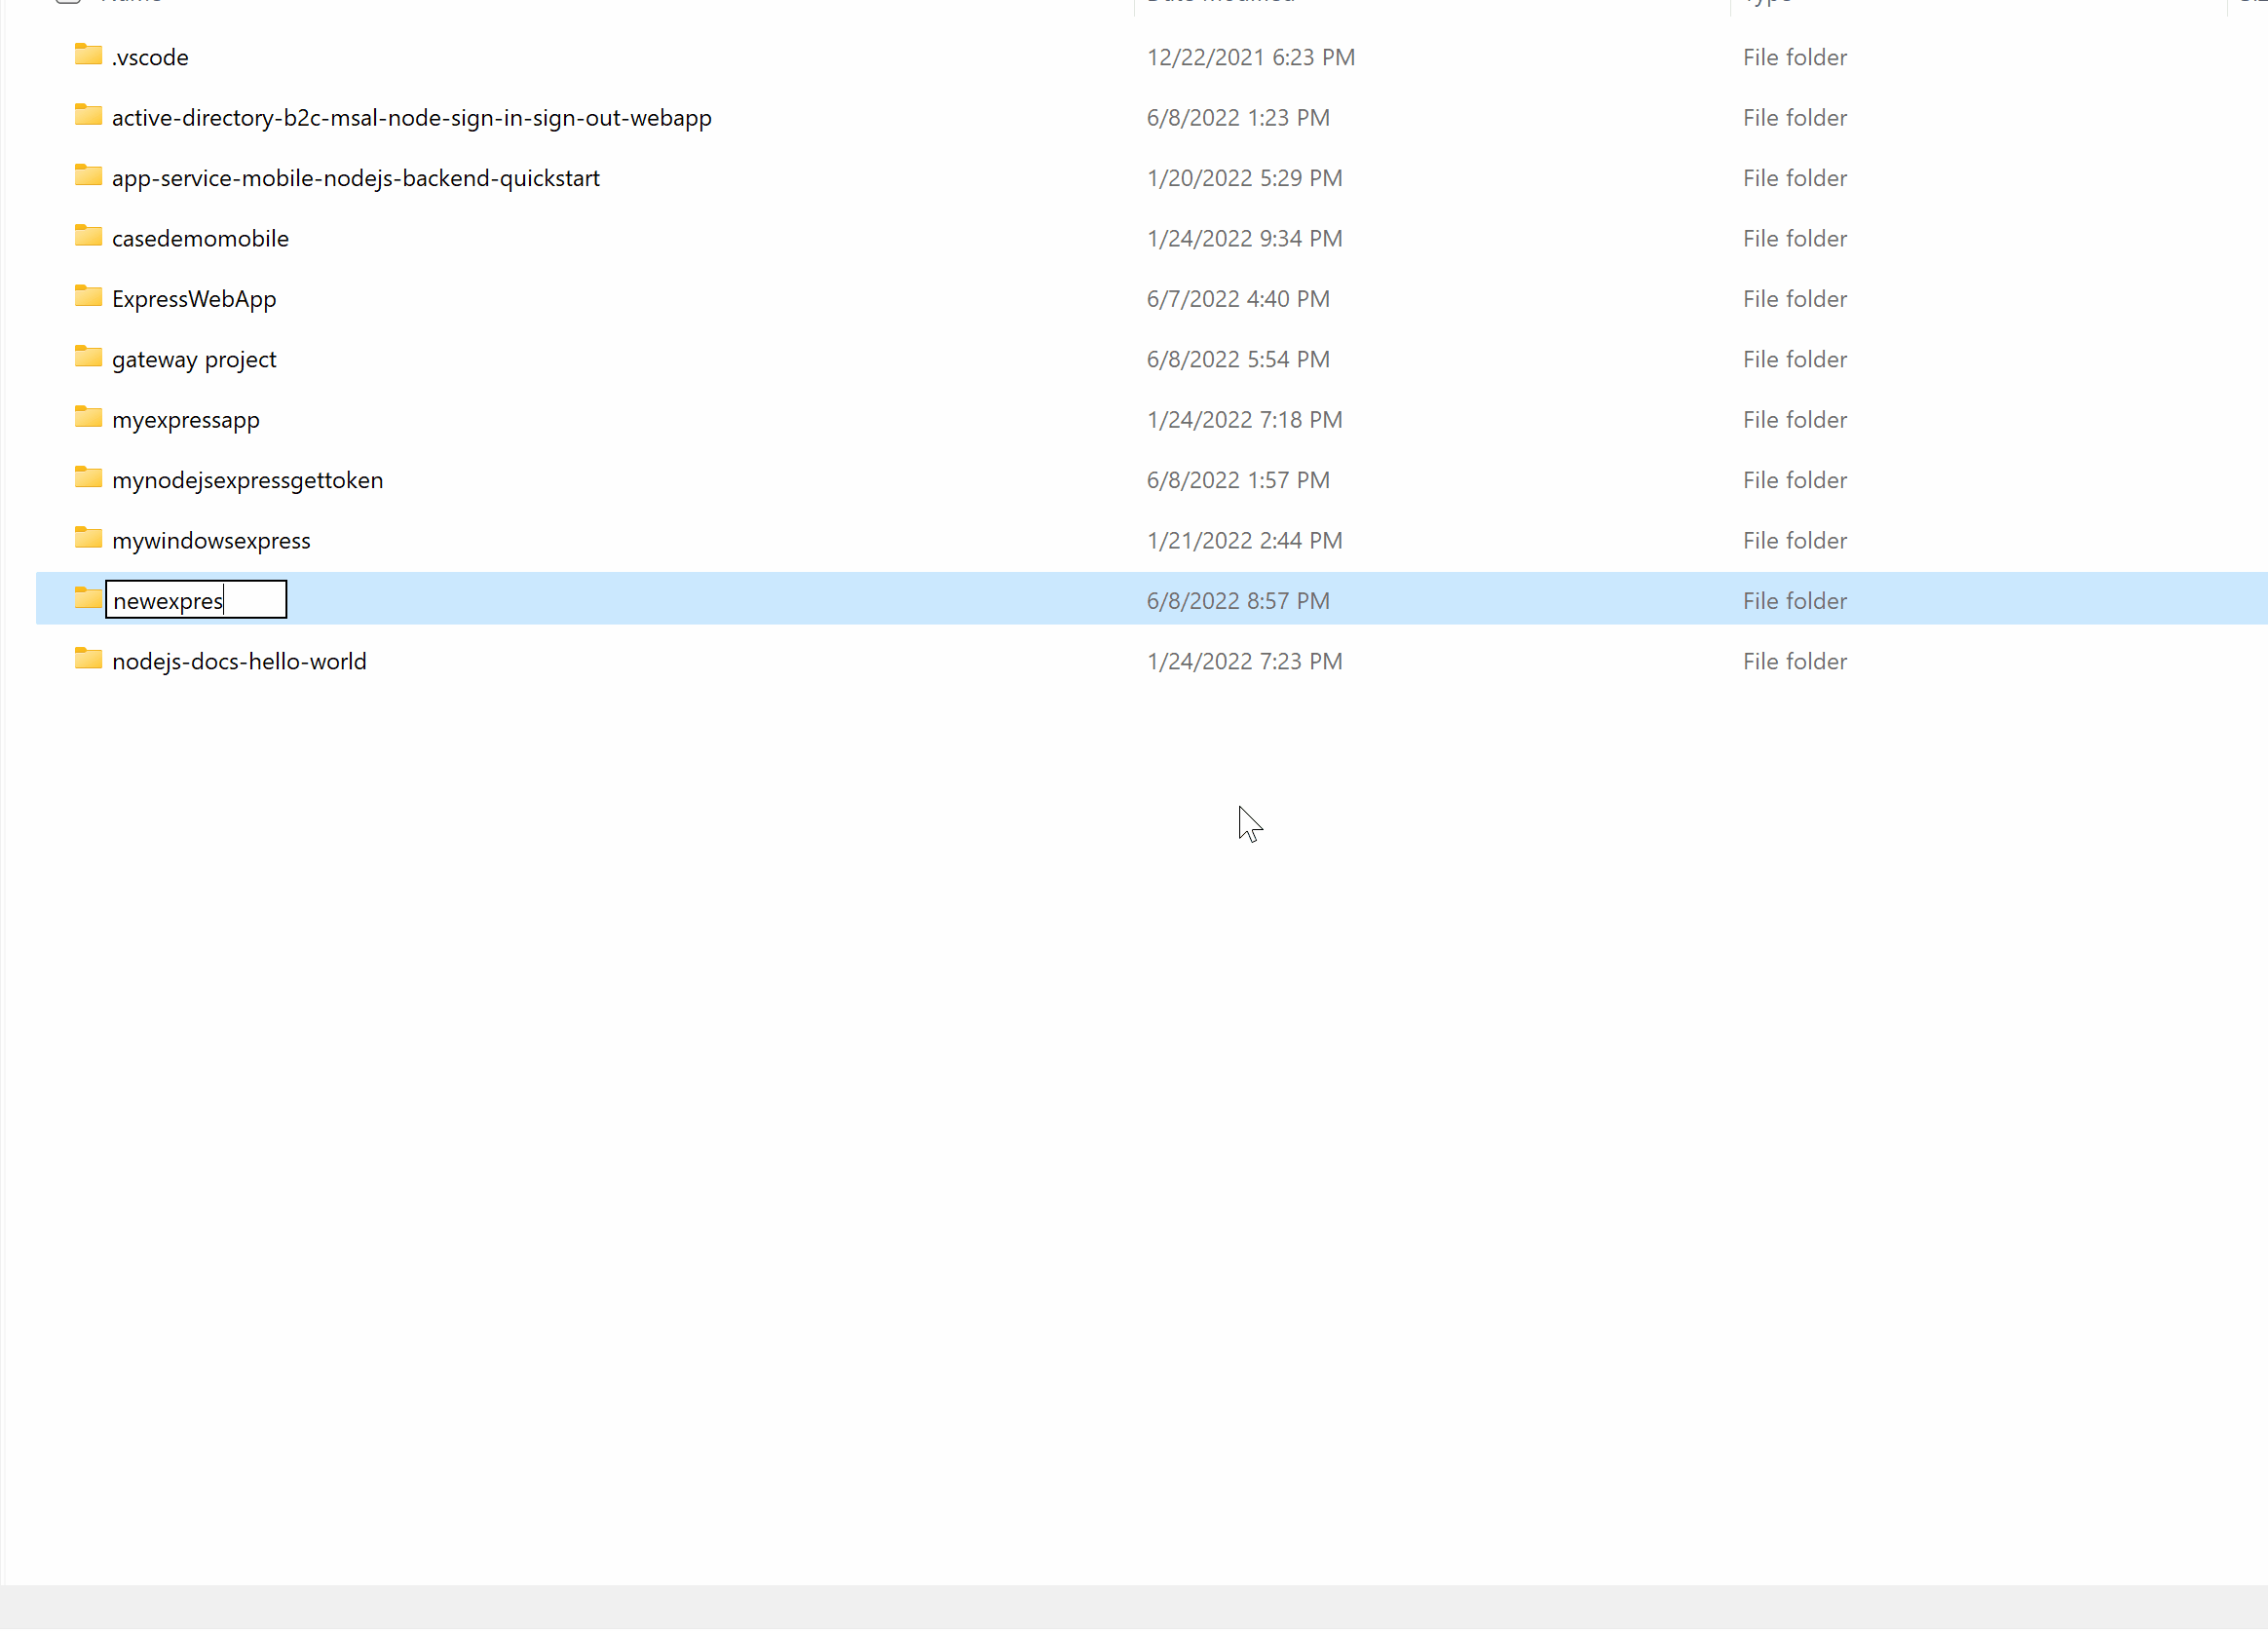Image resolution: width=2268 pixels, height=1631 pixels.
Task: Click the 6/8/2022 5:54 PM modified date
Action: 1238,360
